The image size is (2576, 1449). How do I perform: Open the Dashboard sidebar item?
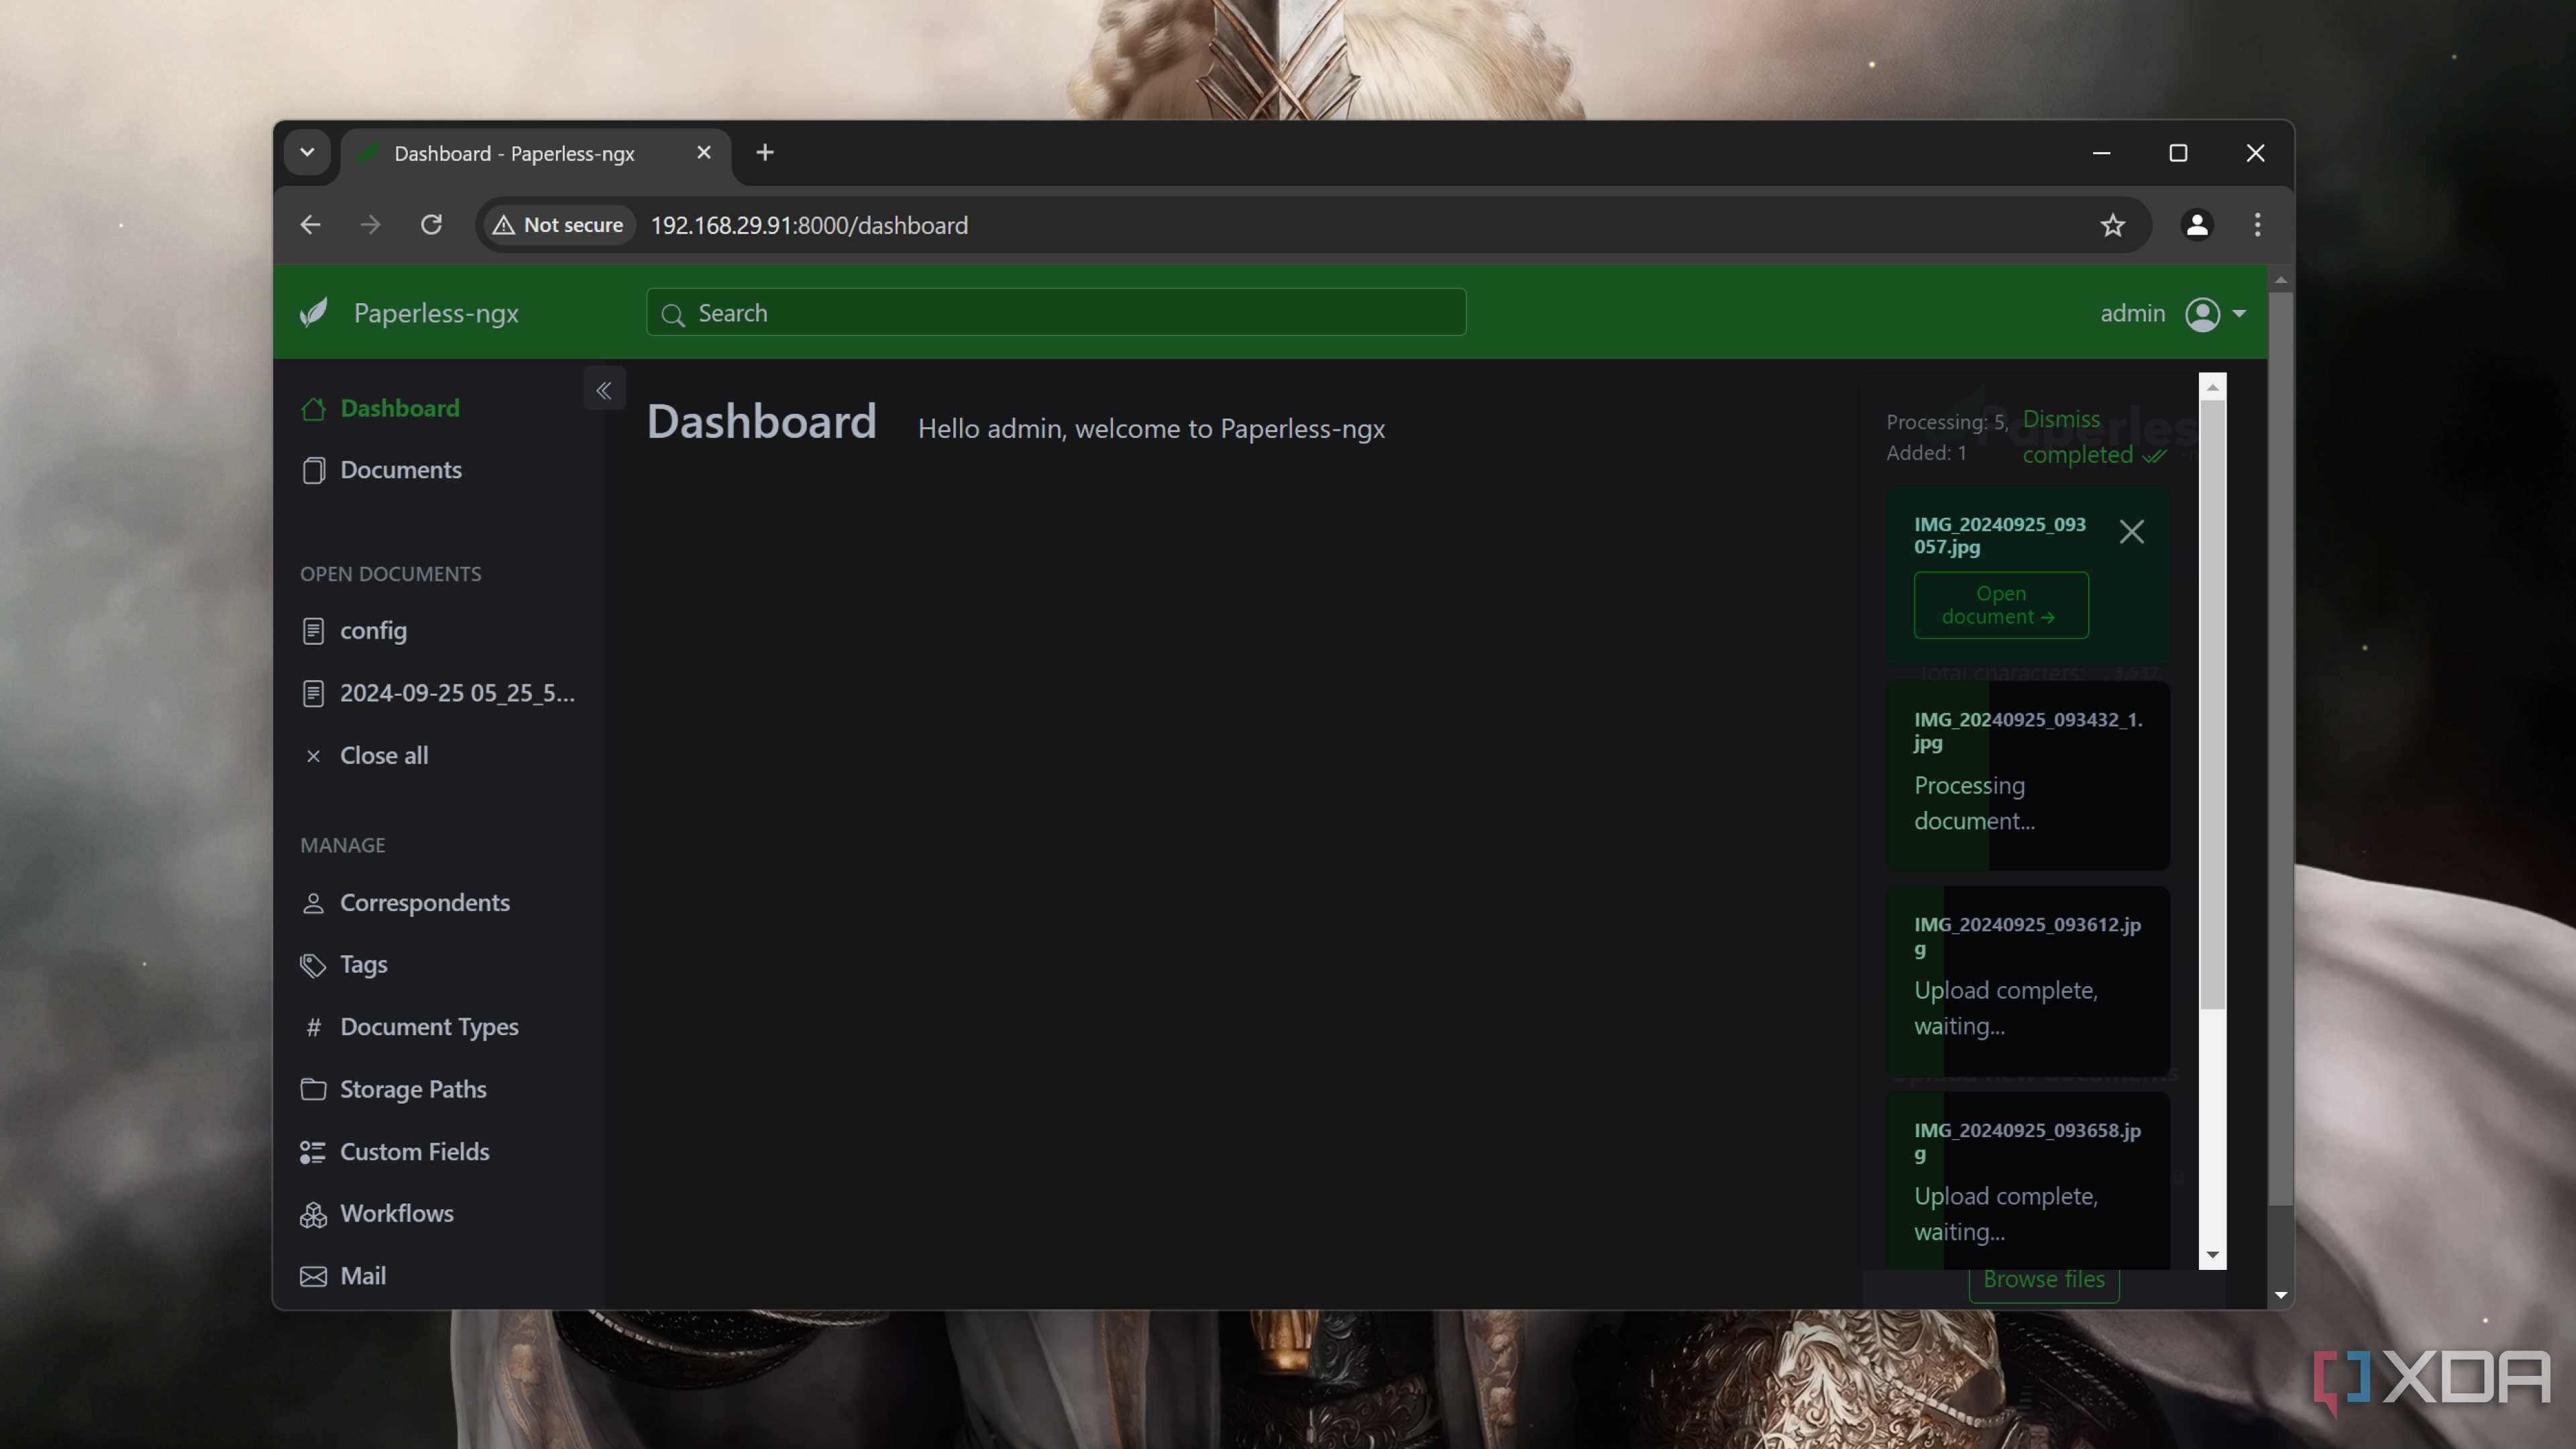click(x=380, y=408)
